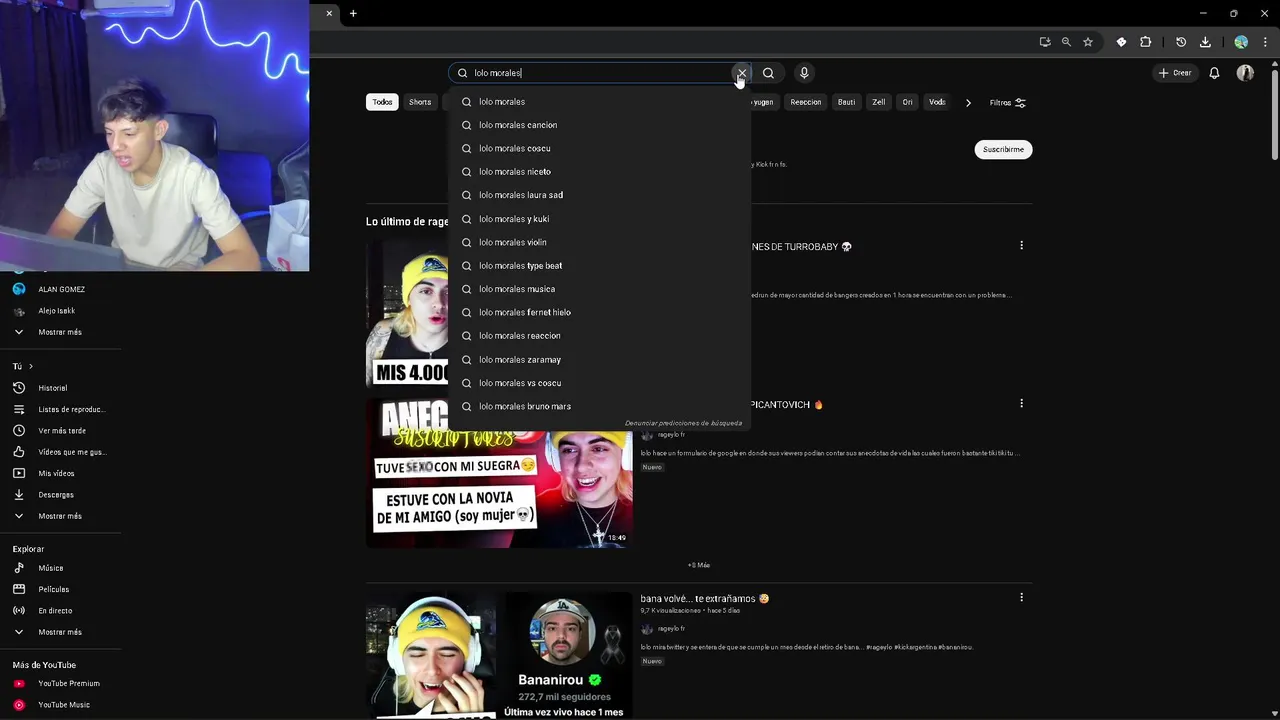Screen dimensions: 1280x720
Task: Open browser extensions puzzle icon
Action: pos(1146,42)
